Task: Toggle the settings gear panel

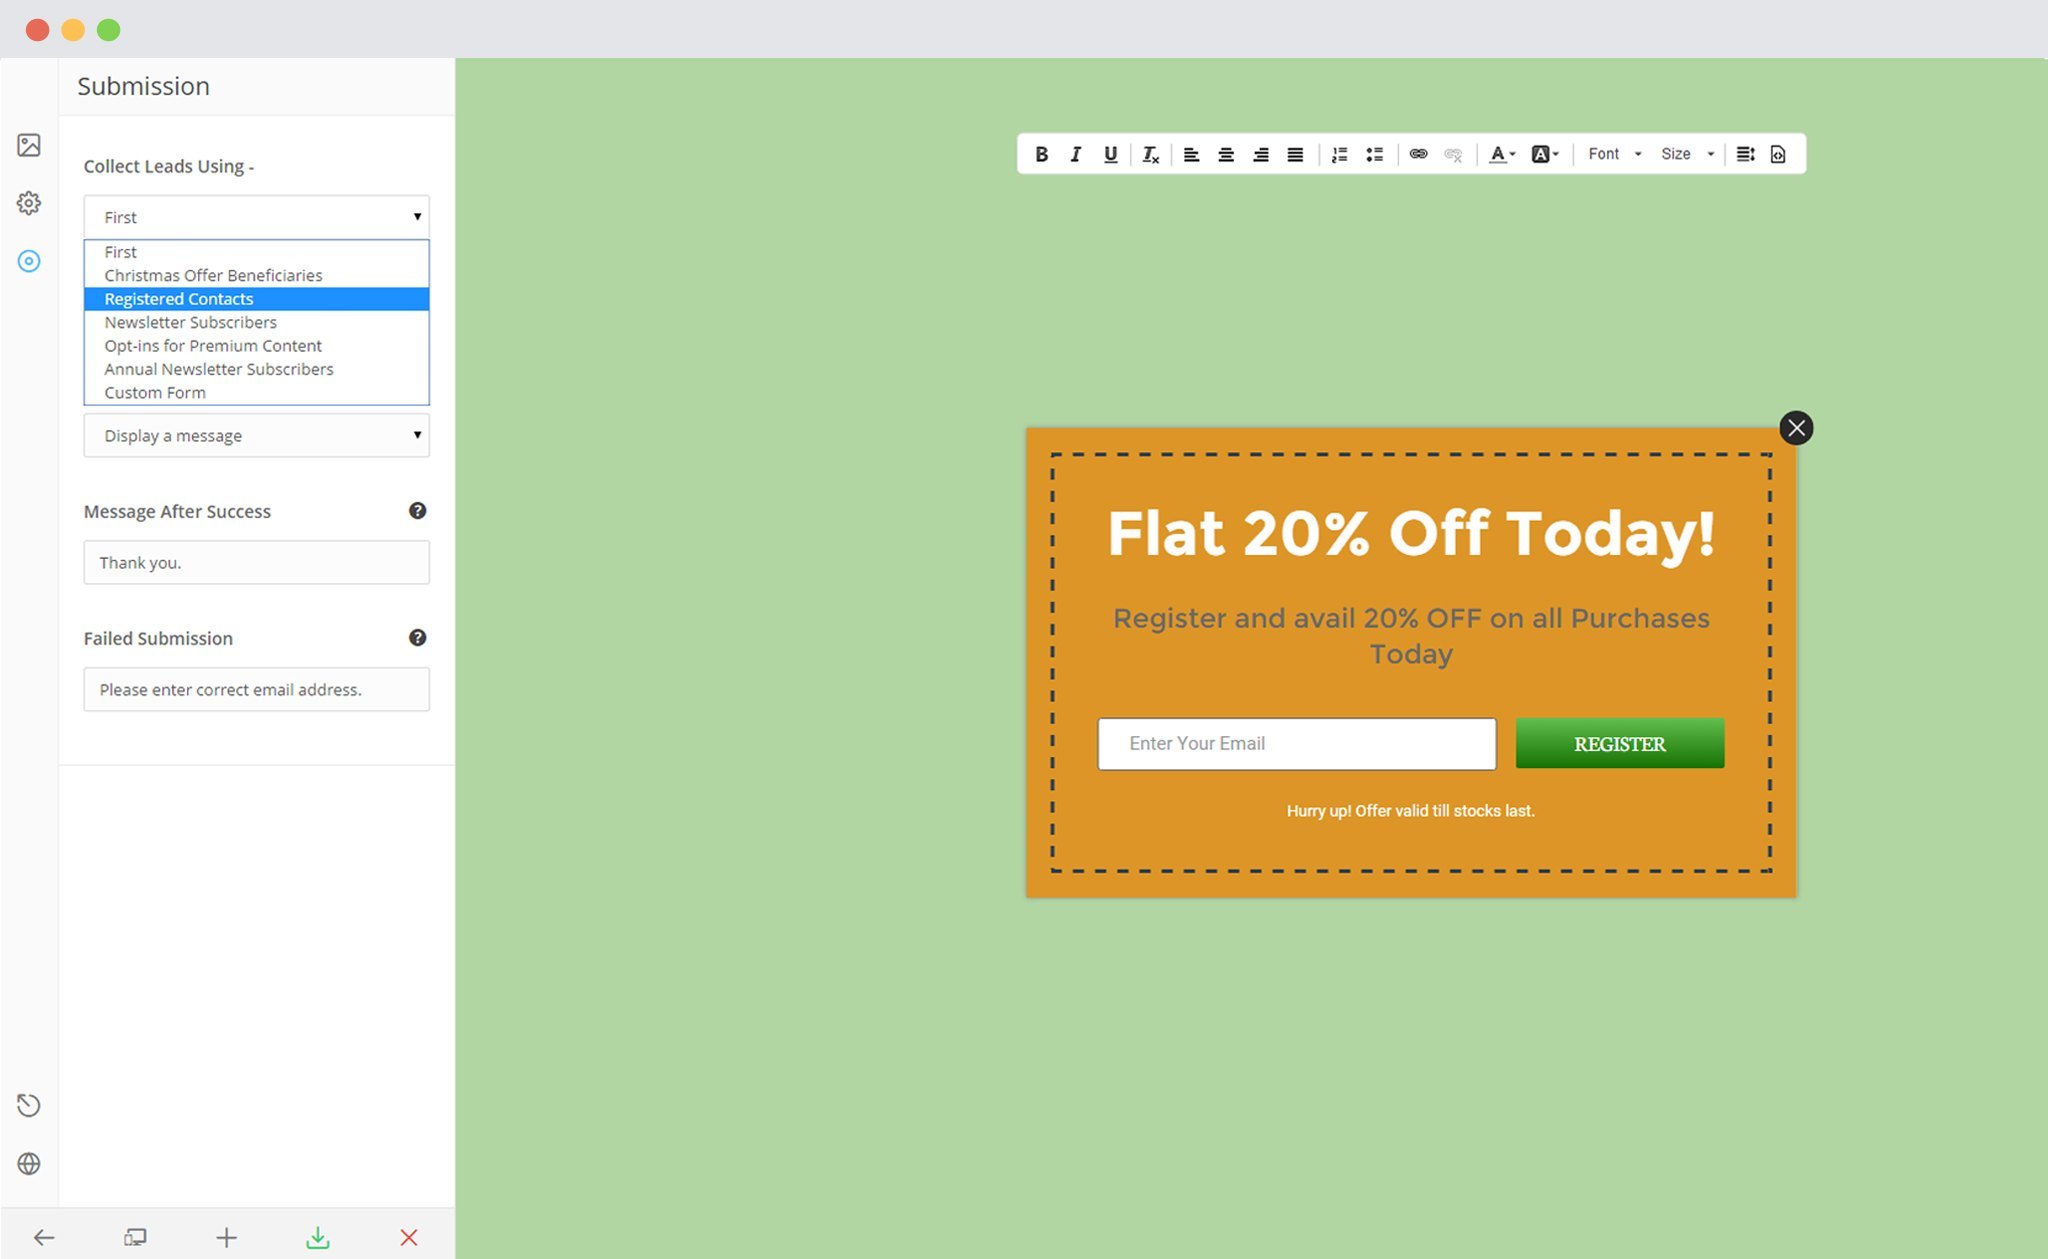Action: tap(29, 202)
